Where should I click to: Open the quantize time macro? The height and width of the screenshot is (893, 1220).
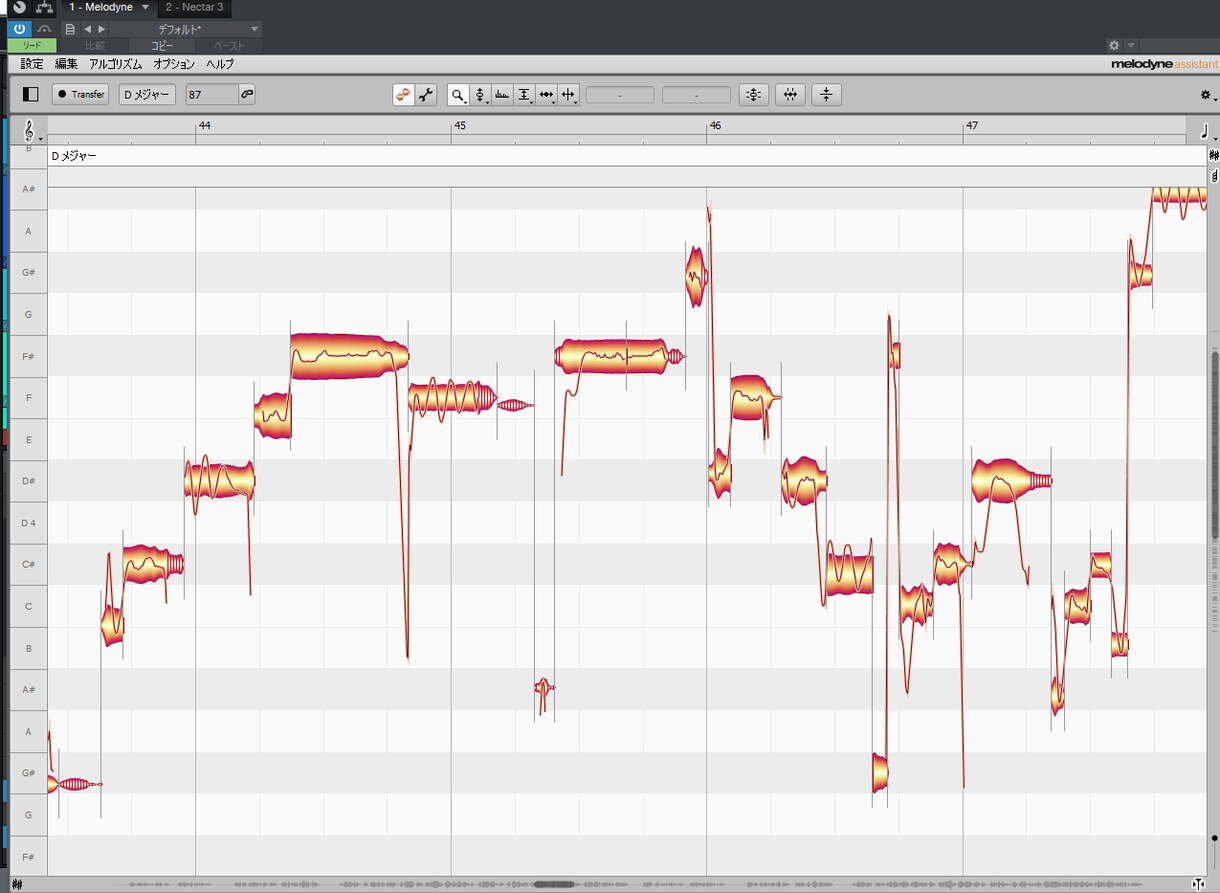790,95
